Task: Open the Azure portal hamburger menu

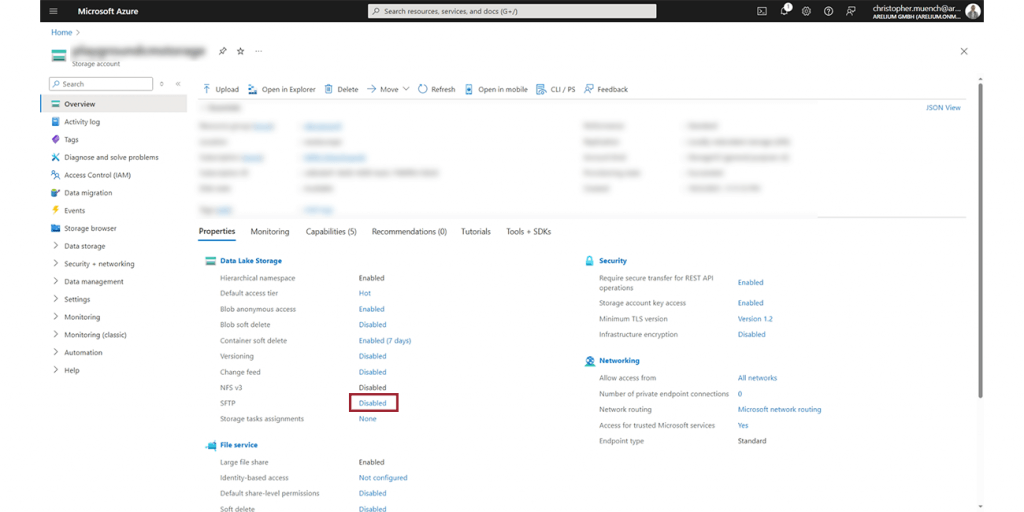Action: [53, 11]
